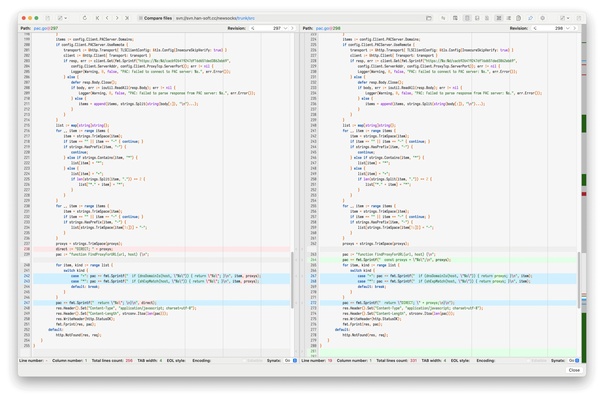Click the clipboard copy icon

pos(518,18)
